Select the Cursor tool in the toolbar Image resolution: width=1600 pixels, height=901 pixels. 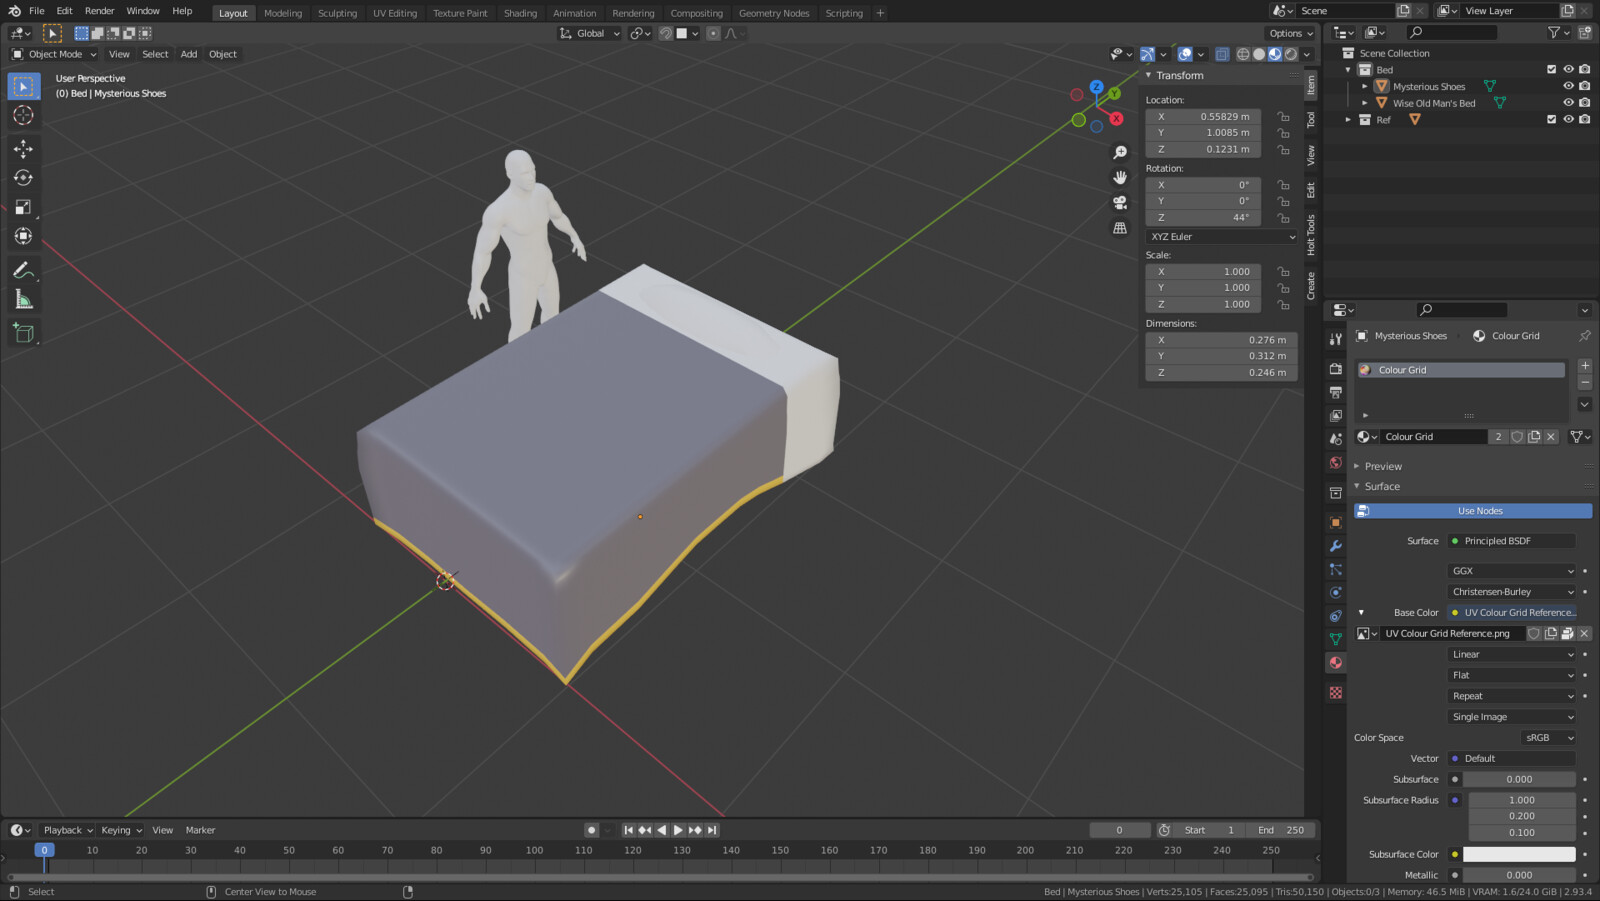pos(23,116)
